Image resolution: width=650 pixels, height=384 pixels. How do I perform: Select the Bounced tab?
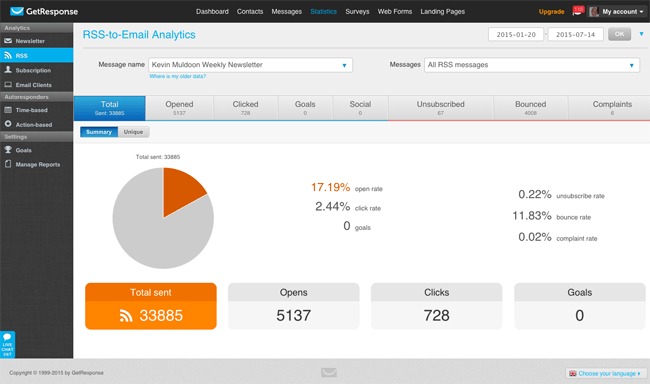tap(531, 108)
